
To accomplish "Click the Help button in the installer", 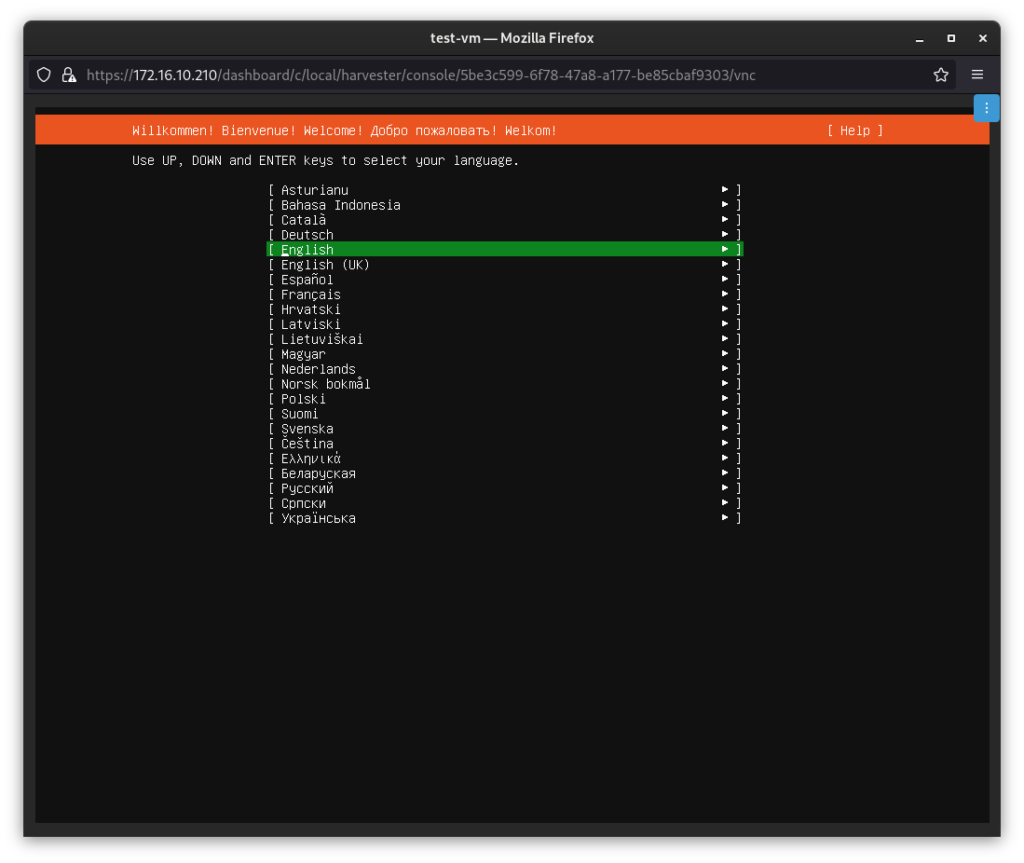I will 855,131.
